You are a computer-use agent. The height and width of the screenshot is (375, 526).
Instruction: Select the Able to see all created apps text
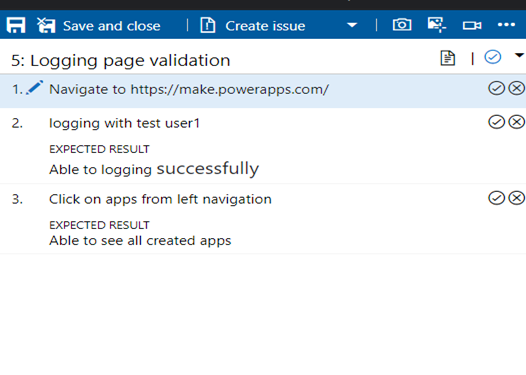point(140,241)
